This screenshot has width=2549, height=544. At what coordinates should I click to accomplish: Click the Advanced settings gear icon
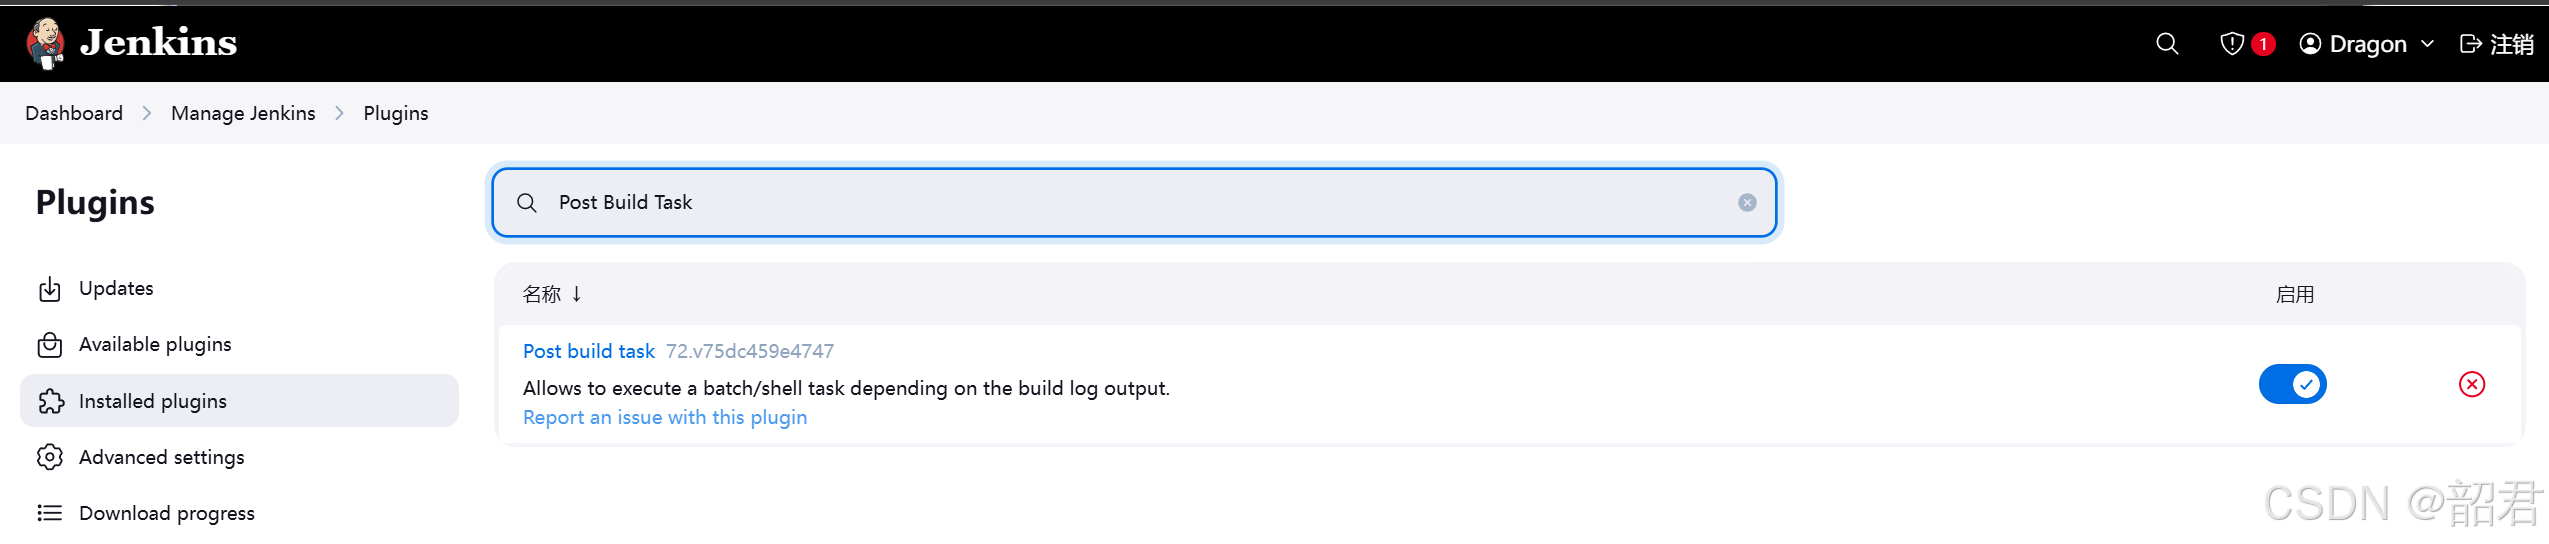point(50,457)
